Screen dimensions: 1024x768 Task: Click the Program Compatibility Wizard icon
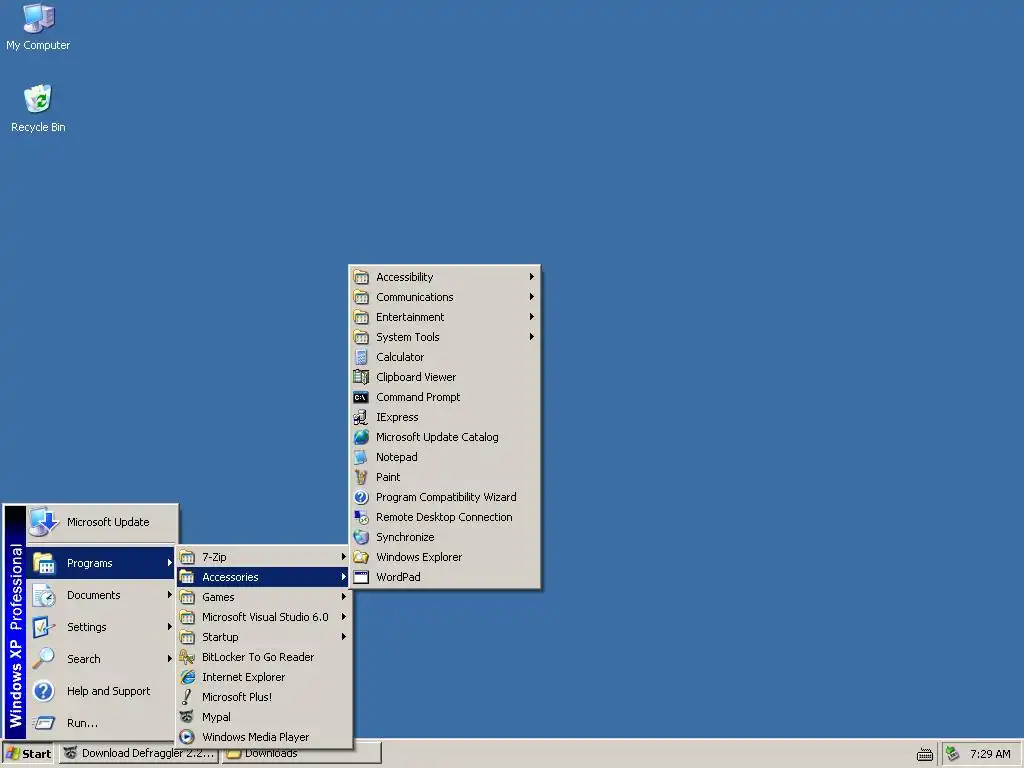(x=361, y=497)
